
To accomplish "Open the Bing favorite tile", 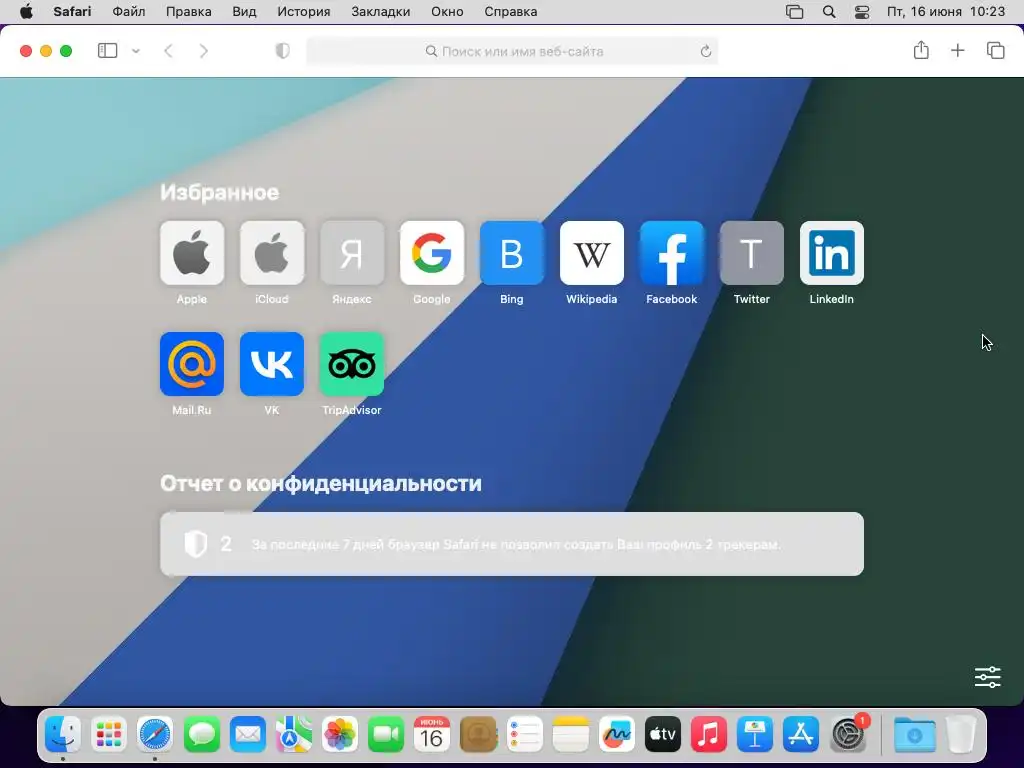I will pyautogui.click(x=512, y=253).
